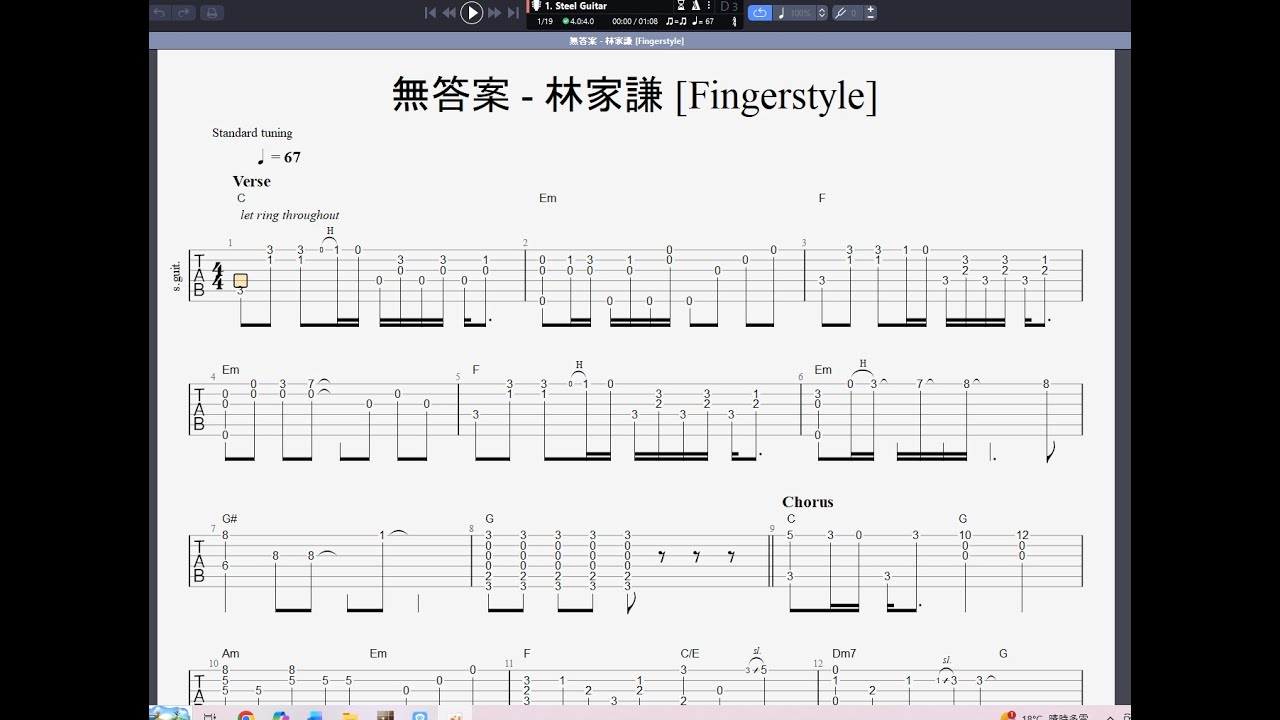Open Google Chrome from the taskbar
Screen dimensions: 1280x720
[246, 716]
